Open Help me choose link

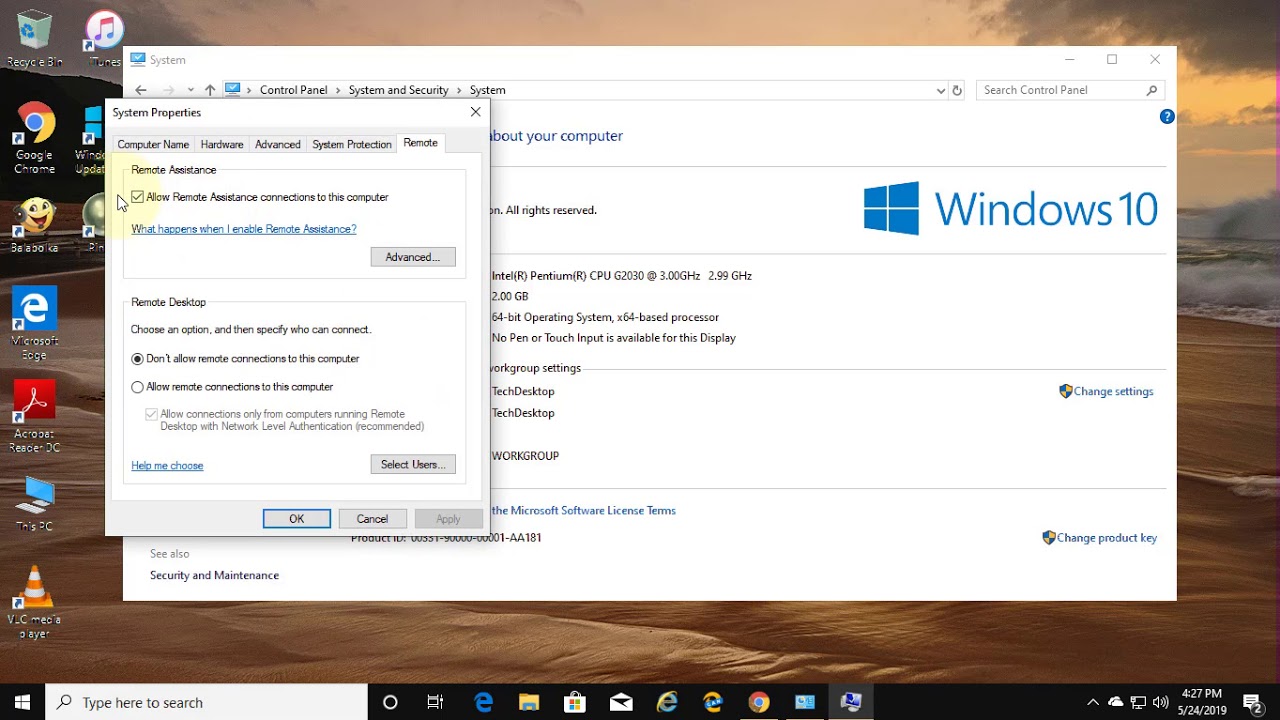(167, 466)
